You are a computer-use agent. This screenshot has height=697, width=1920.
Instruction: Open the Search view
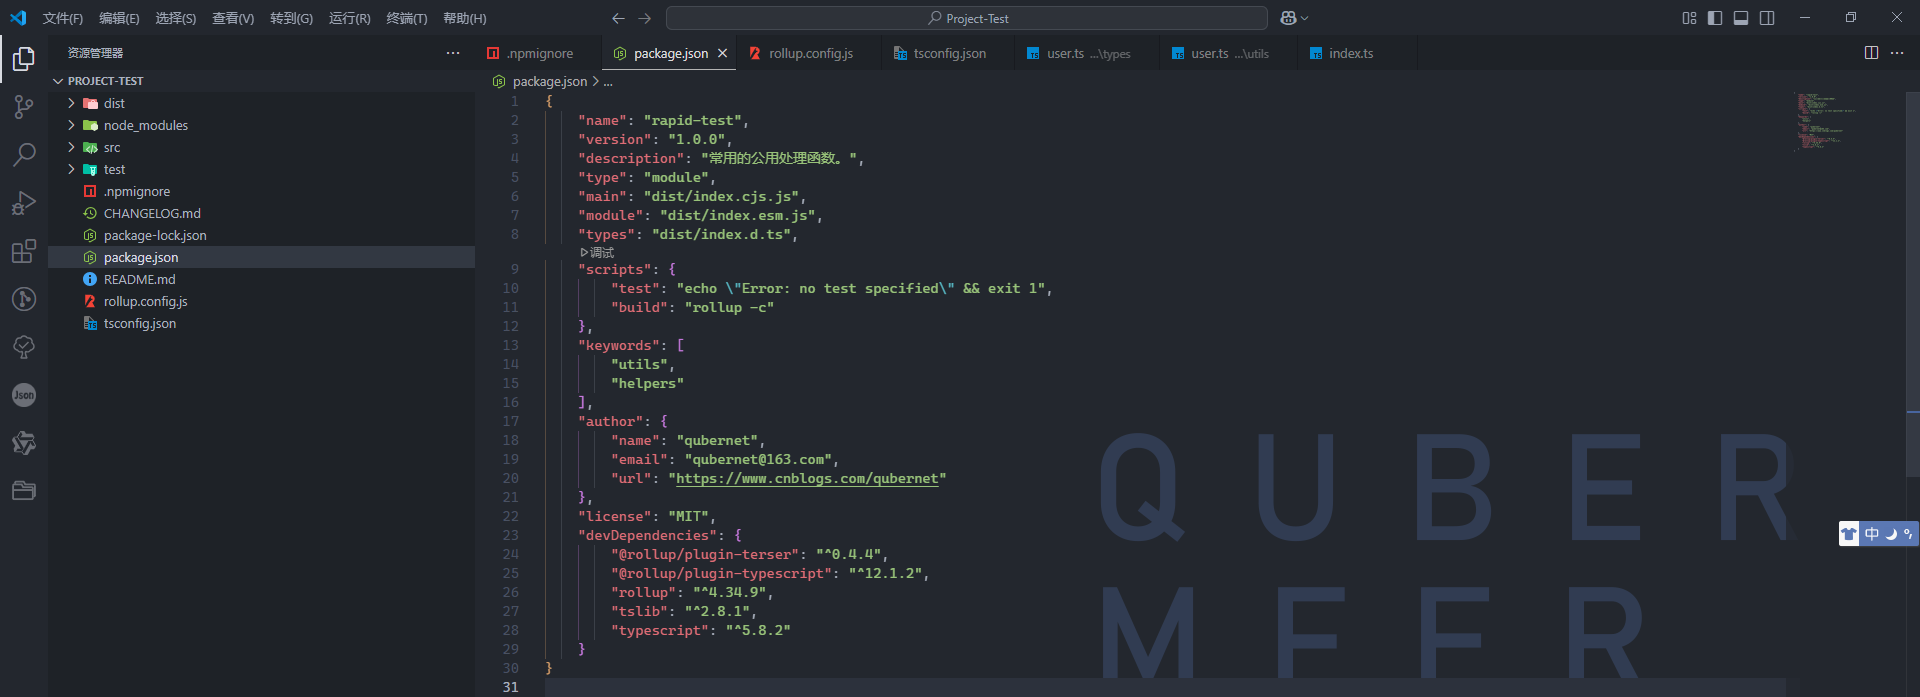point(24,155)
